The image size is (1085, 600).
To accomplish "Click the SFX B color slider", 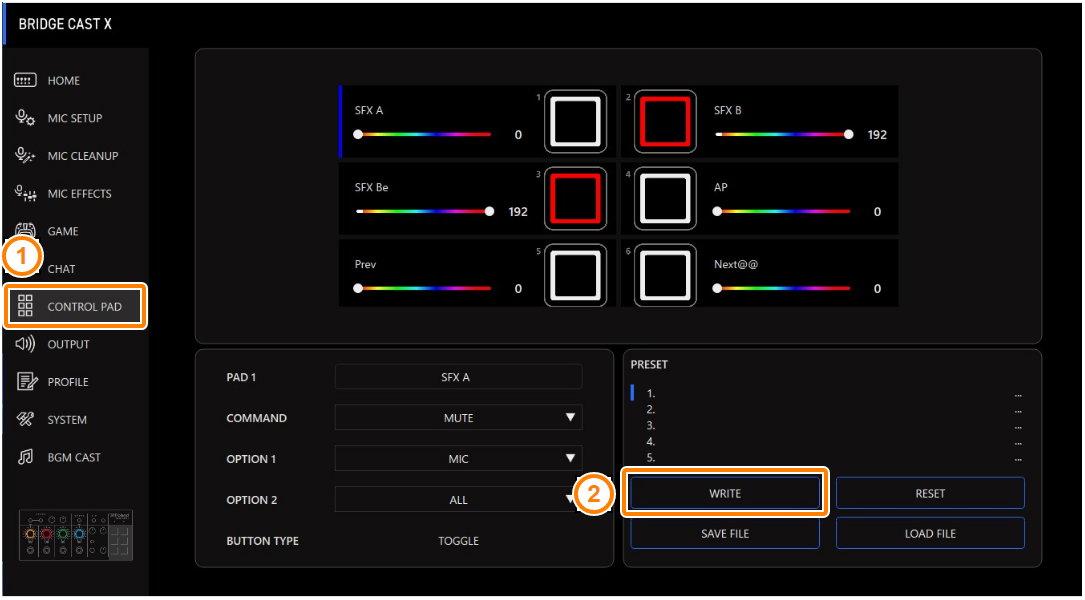I will (783, 134).
